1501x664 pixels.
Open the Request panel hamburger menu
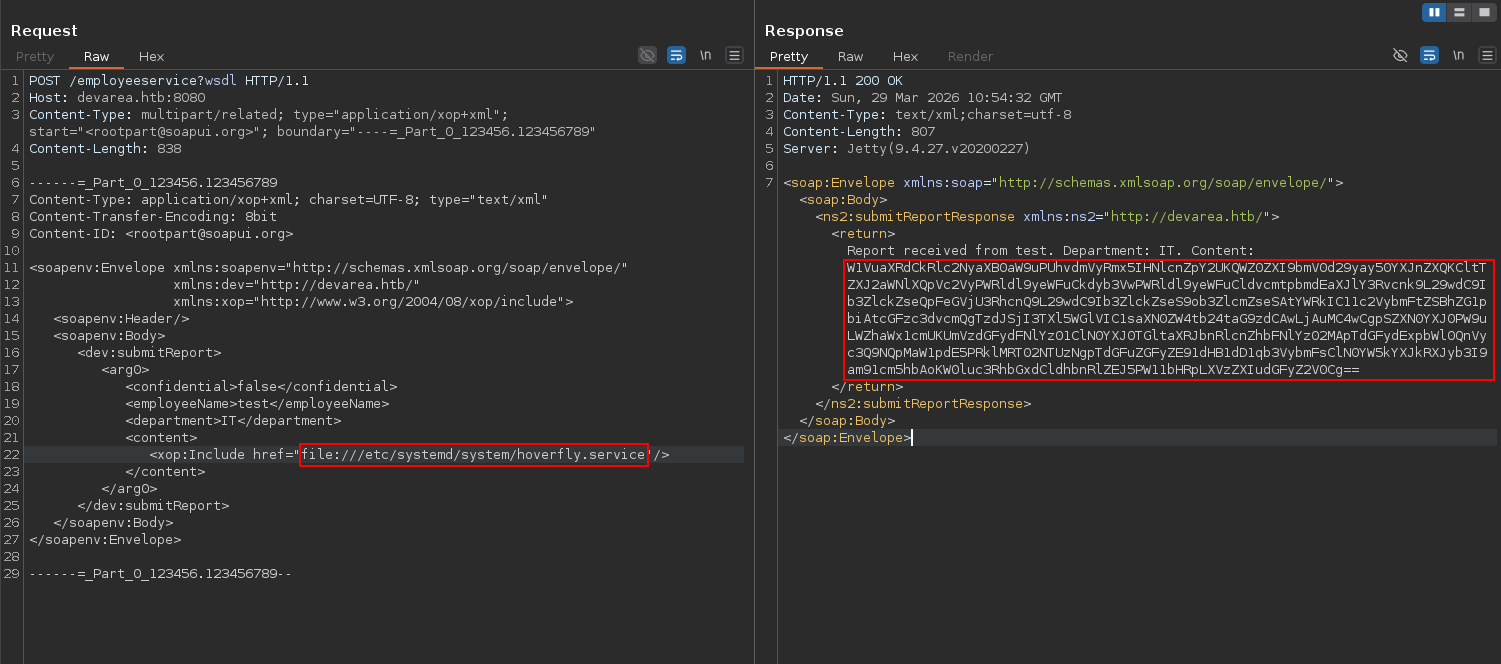point(734,55)
